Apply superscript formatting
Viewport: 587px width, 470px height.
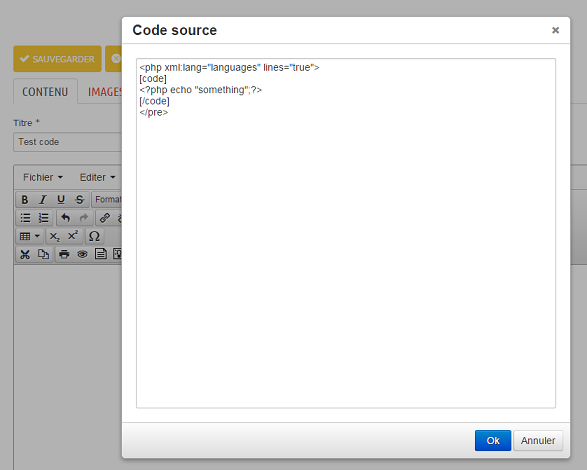click(73, 236)
